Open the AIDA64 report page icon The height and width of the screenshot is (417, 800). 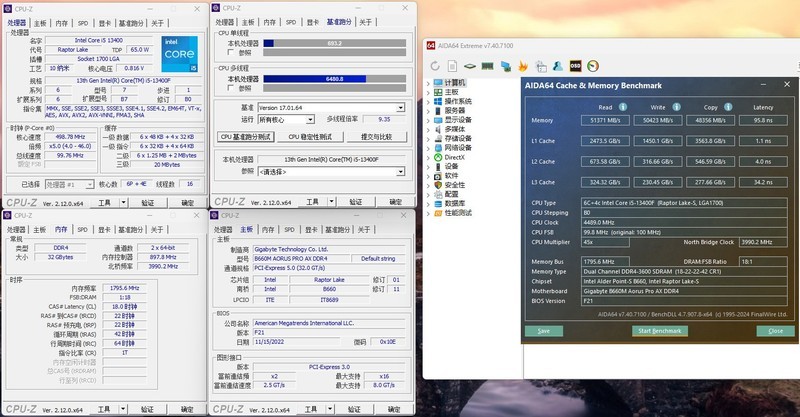pos(452,66)
